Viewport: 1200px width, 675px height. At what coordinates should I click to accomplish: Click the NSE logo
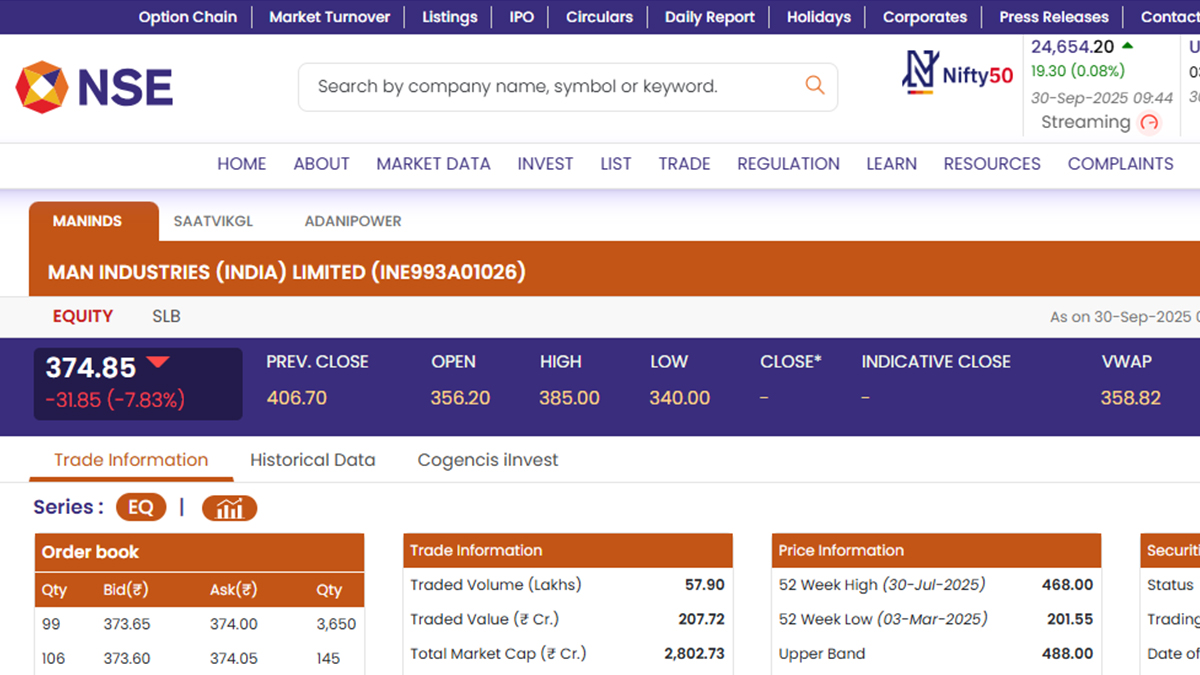click(x=94, y=87)
